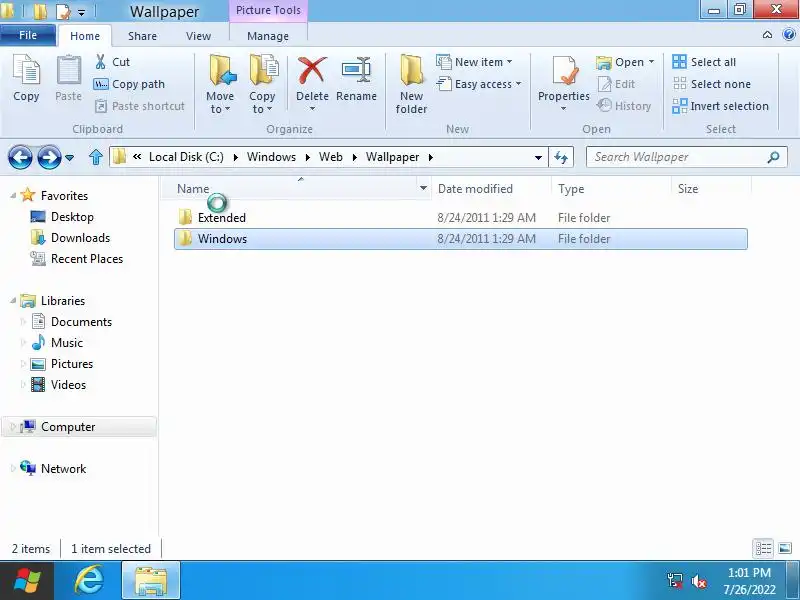
Task: Click Windows in the address path
Action: [271, 157]
